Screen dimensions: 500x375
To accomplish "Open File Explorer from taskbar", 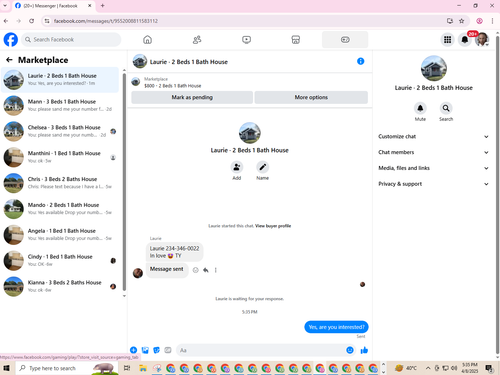I will click(143, 368).
